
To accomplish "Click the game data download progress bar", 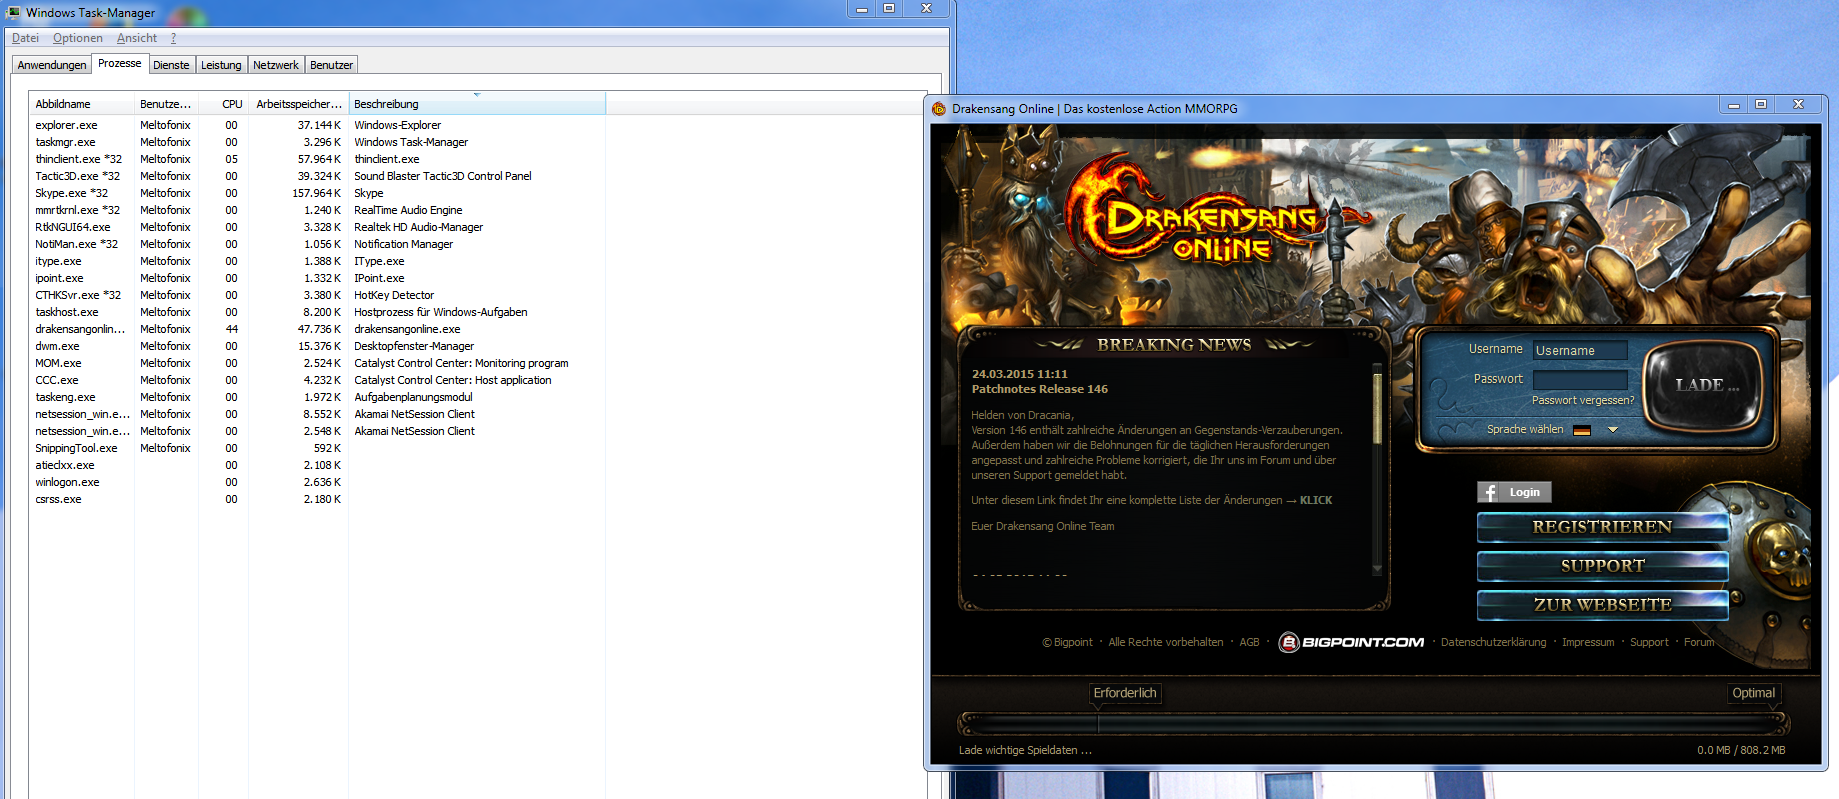I will click(x=1373, y=723).
